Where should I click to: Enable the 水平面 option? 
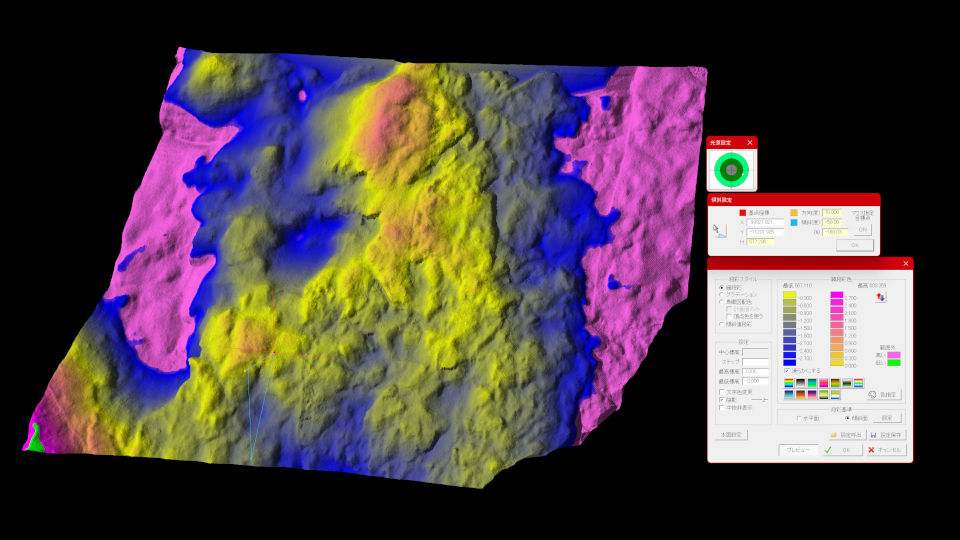[x=799, y=418]
